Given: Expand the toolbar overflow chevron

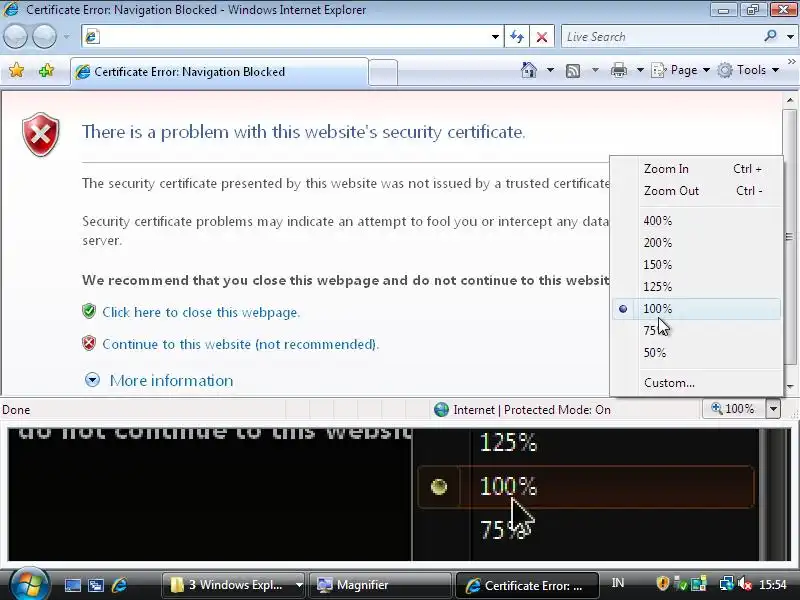Looking at the screenshot, I should (x=792, y=61).
